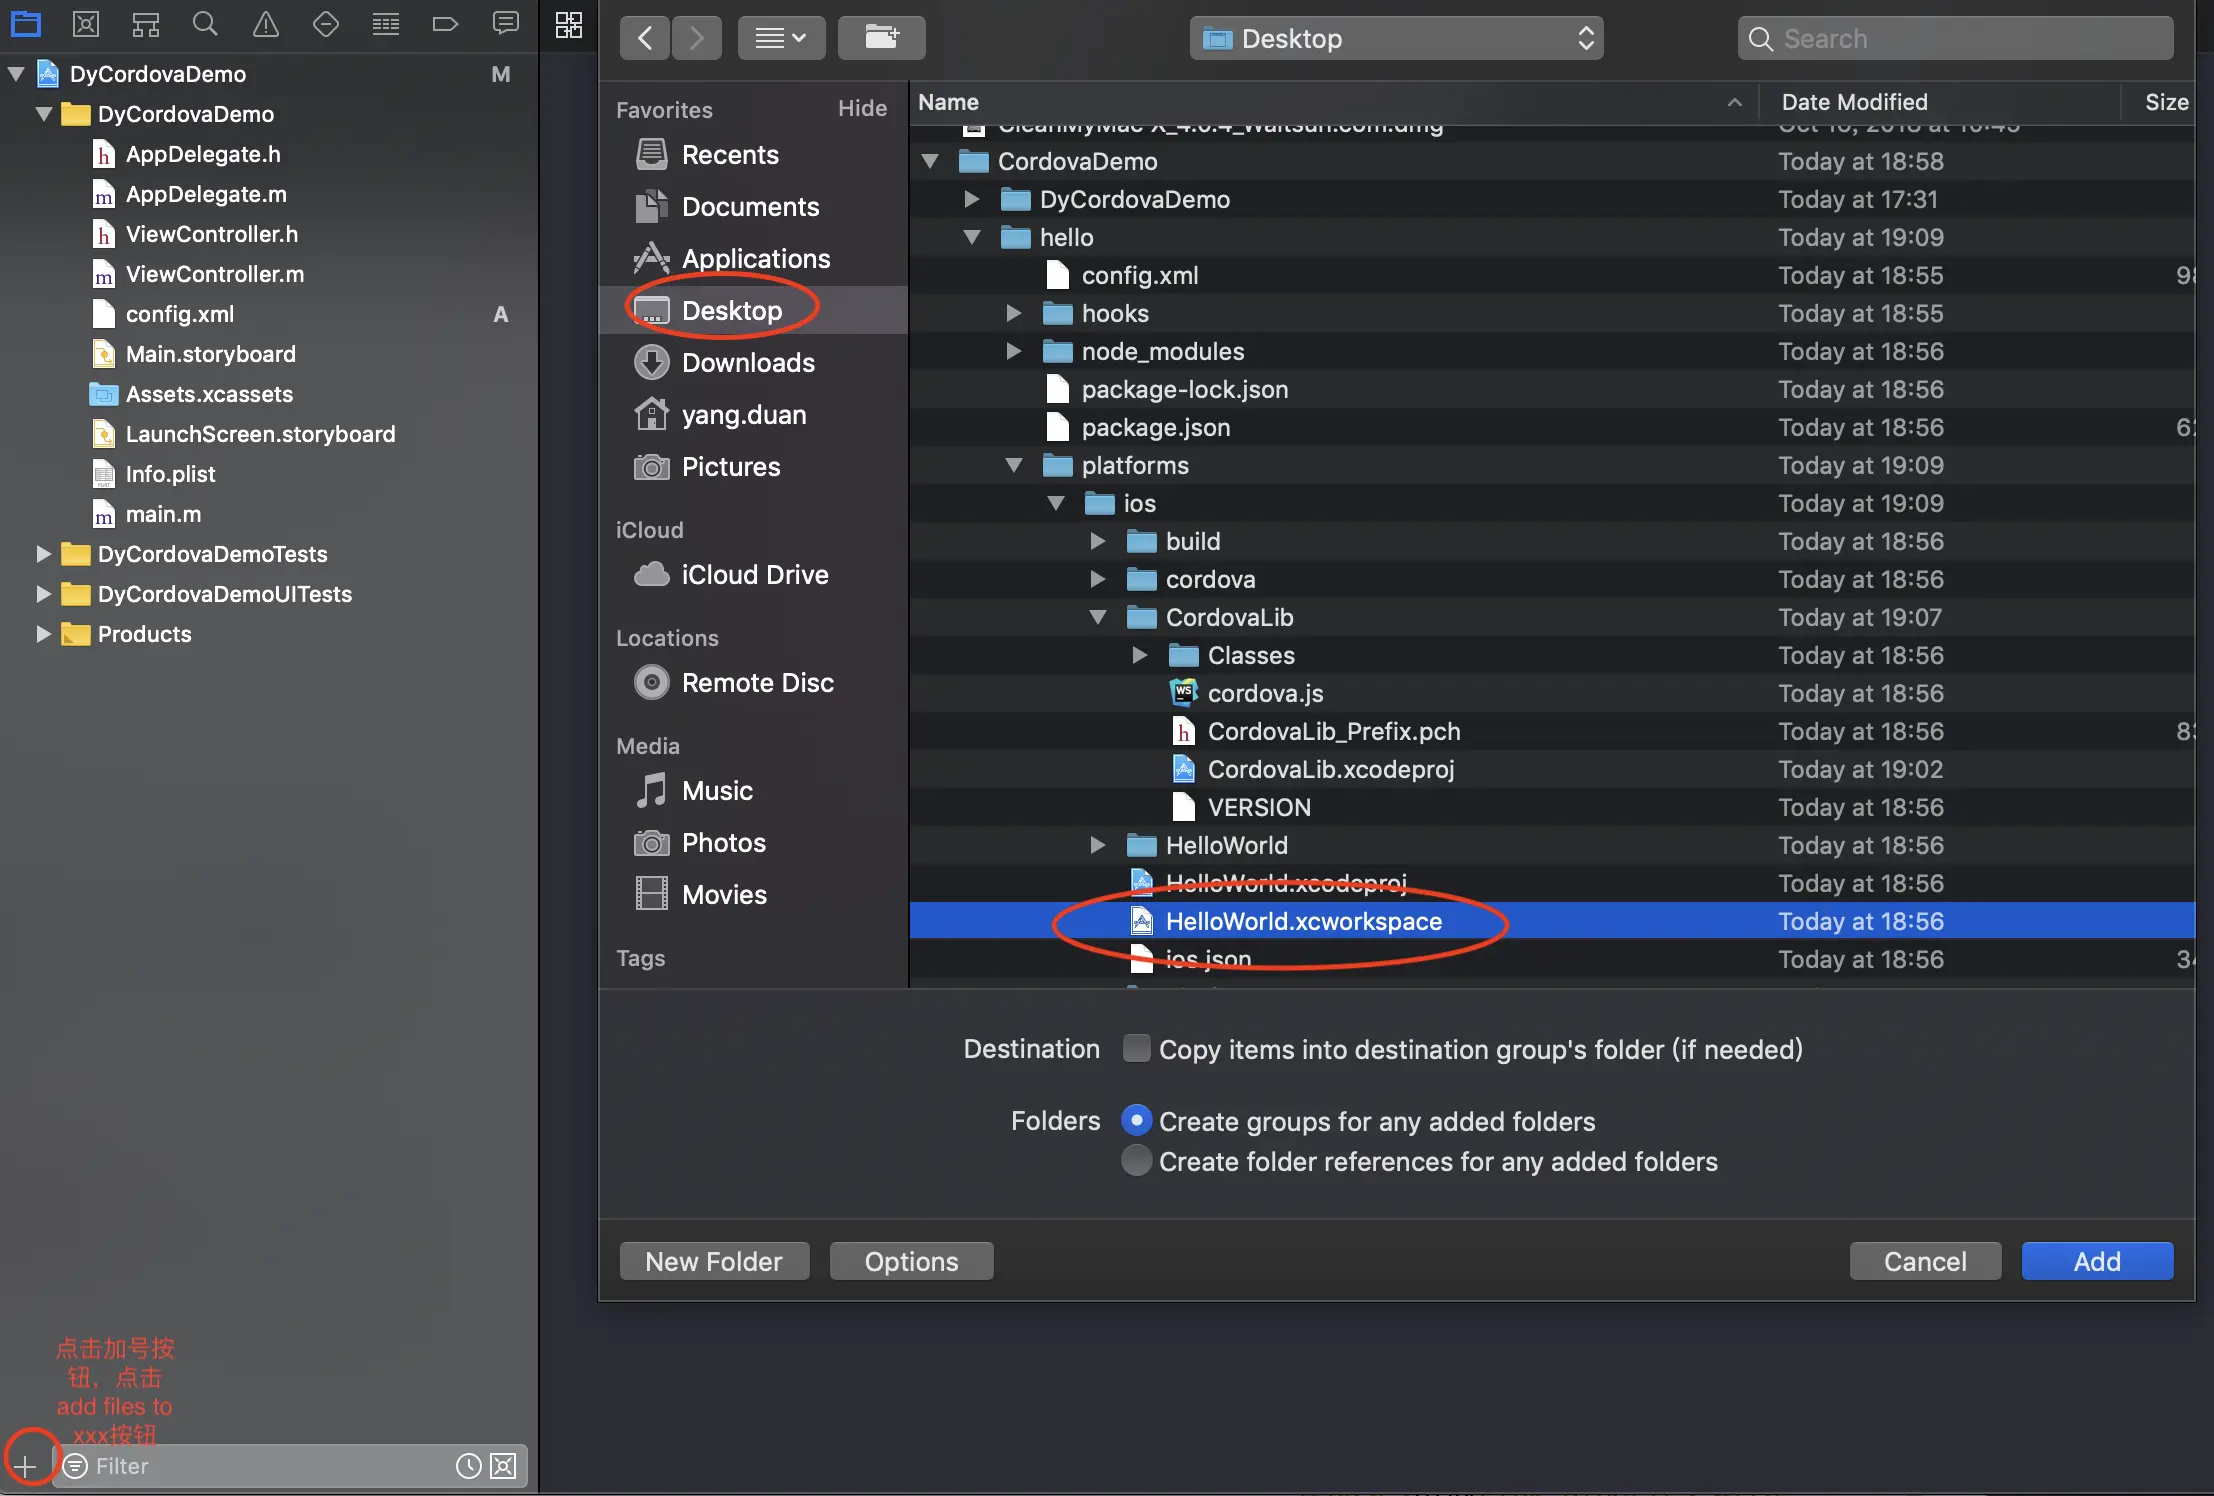This screenshot has height=1496, width=2214.
Task: Show the issue navigator warning icon
Action: (x=265, y=24)
